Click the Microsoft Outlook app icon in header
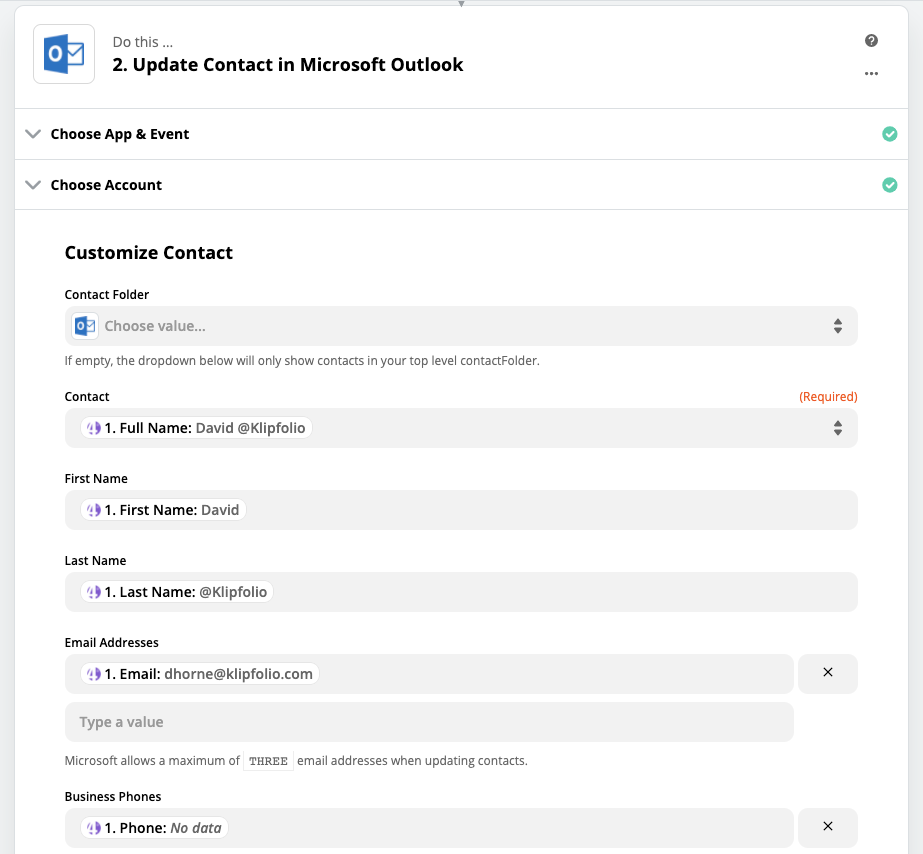The image size is (923, 854). (64, 54)
